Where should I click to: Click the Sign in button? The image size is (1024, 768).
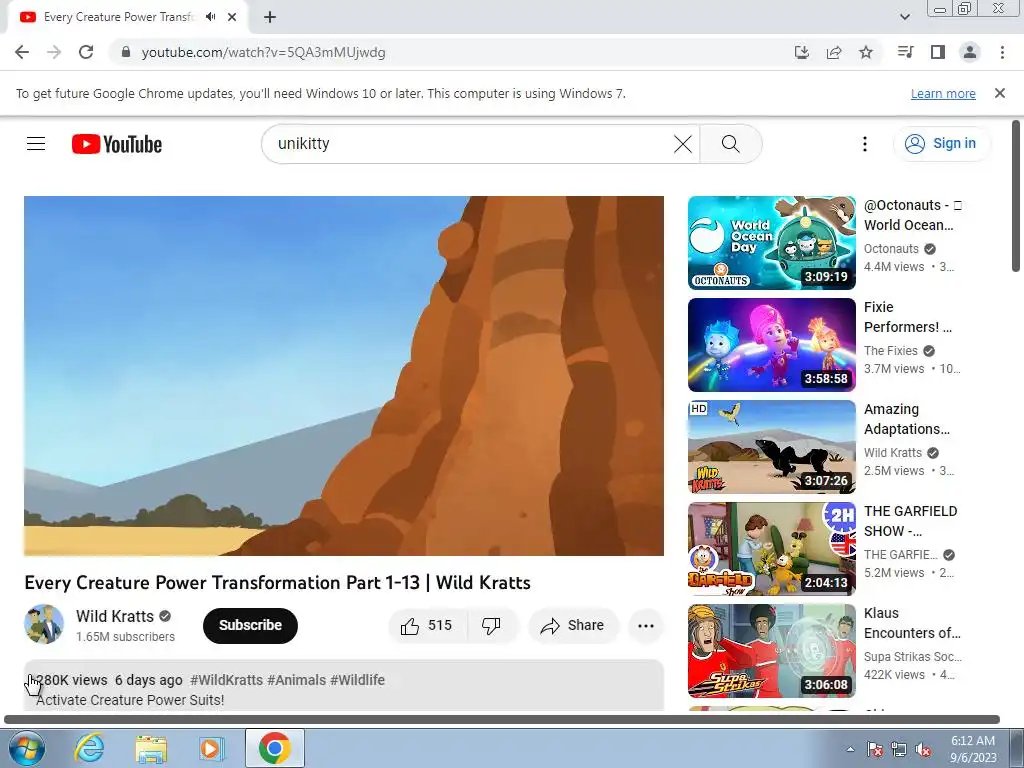pyautogui.click(x=941, y=144)
